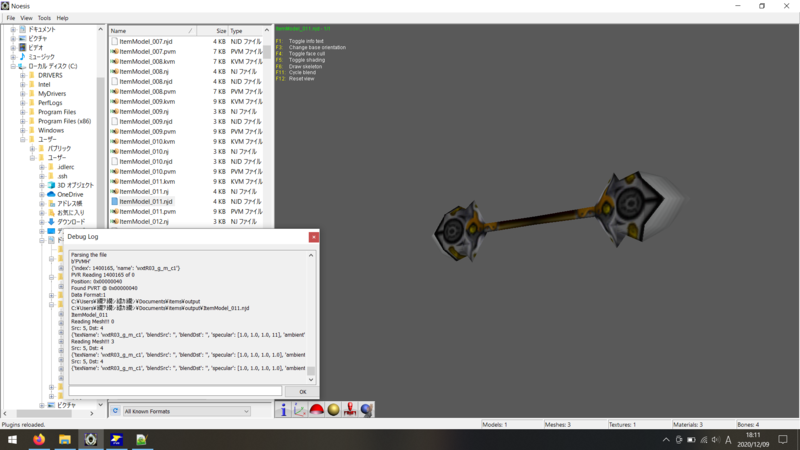This screenshot has width=800, height=450.
Task: Select the MyDrivers folder
Action: tap(52, 93)
